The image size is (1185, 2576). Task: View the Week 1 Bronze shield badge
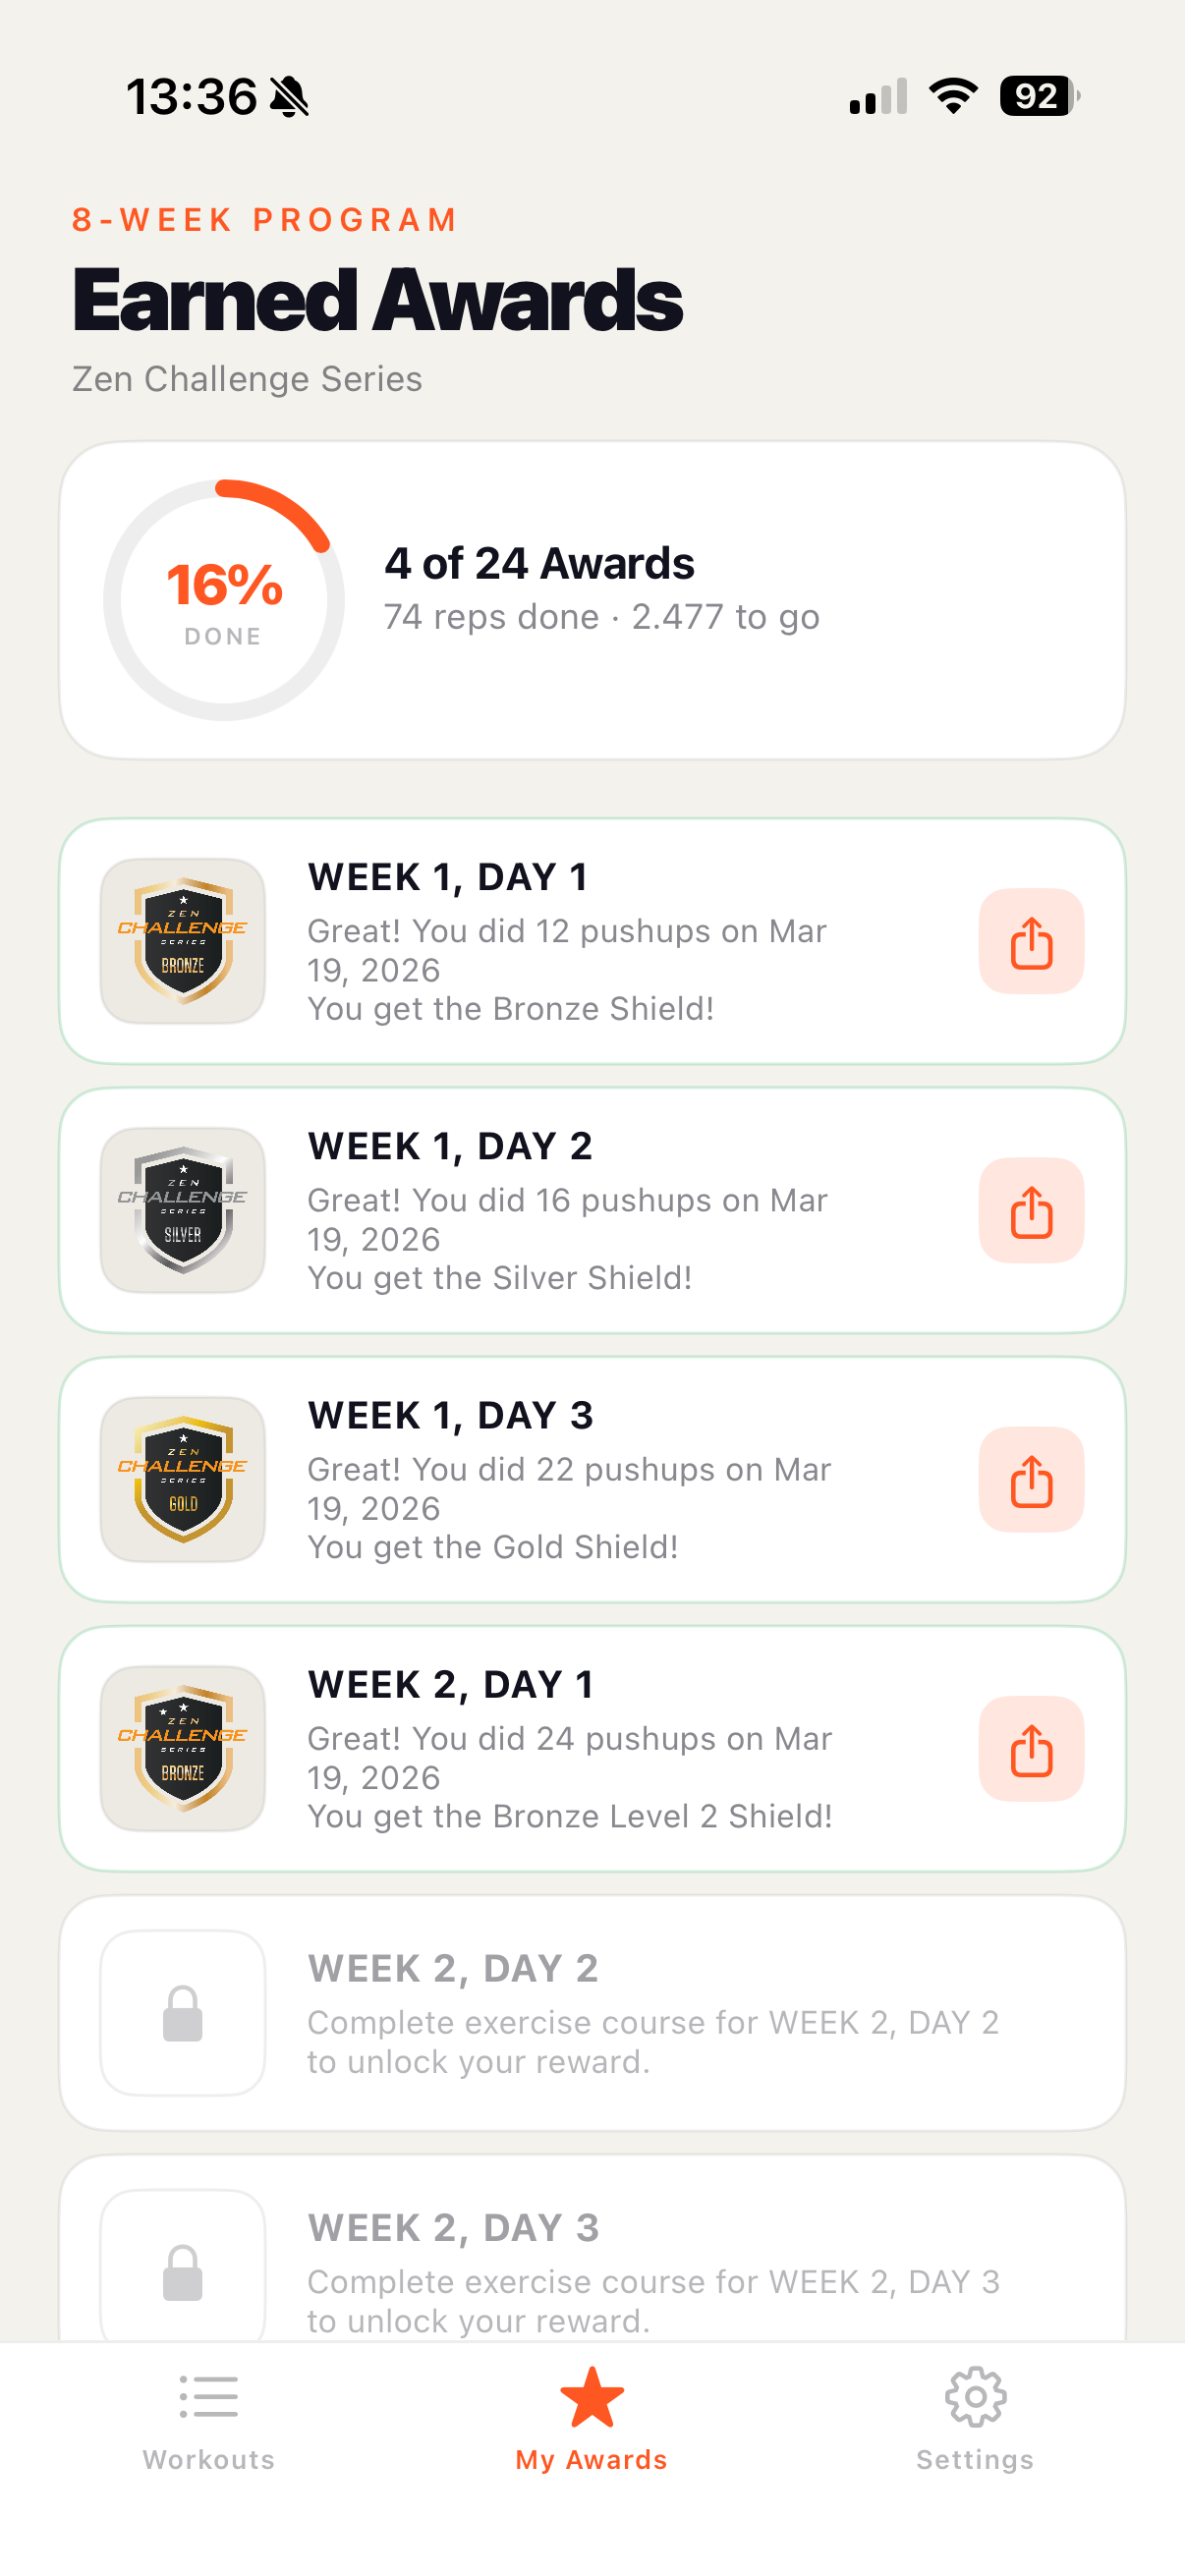tap(183, 941)
